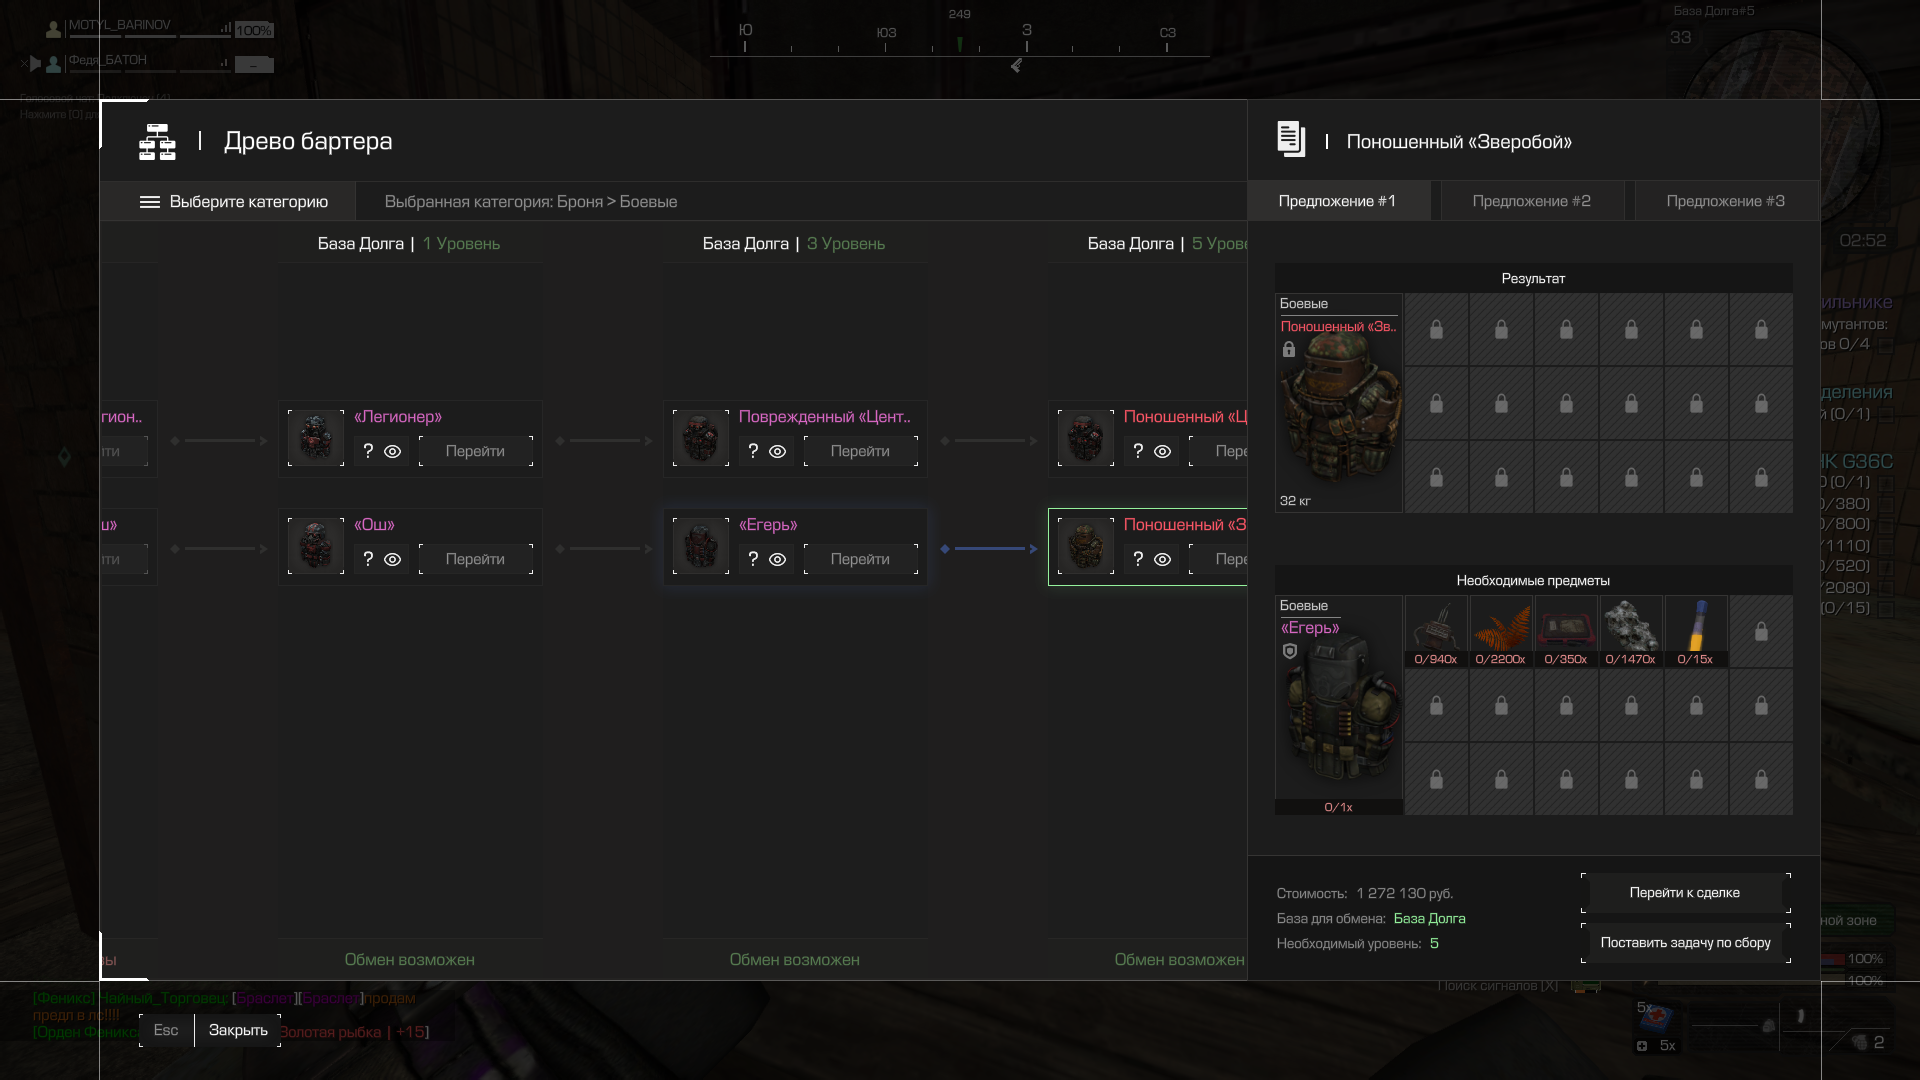Select required «Егерь» armor card
This screenshot has height=1080, width=1920.
(x=1339, y=705)
